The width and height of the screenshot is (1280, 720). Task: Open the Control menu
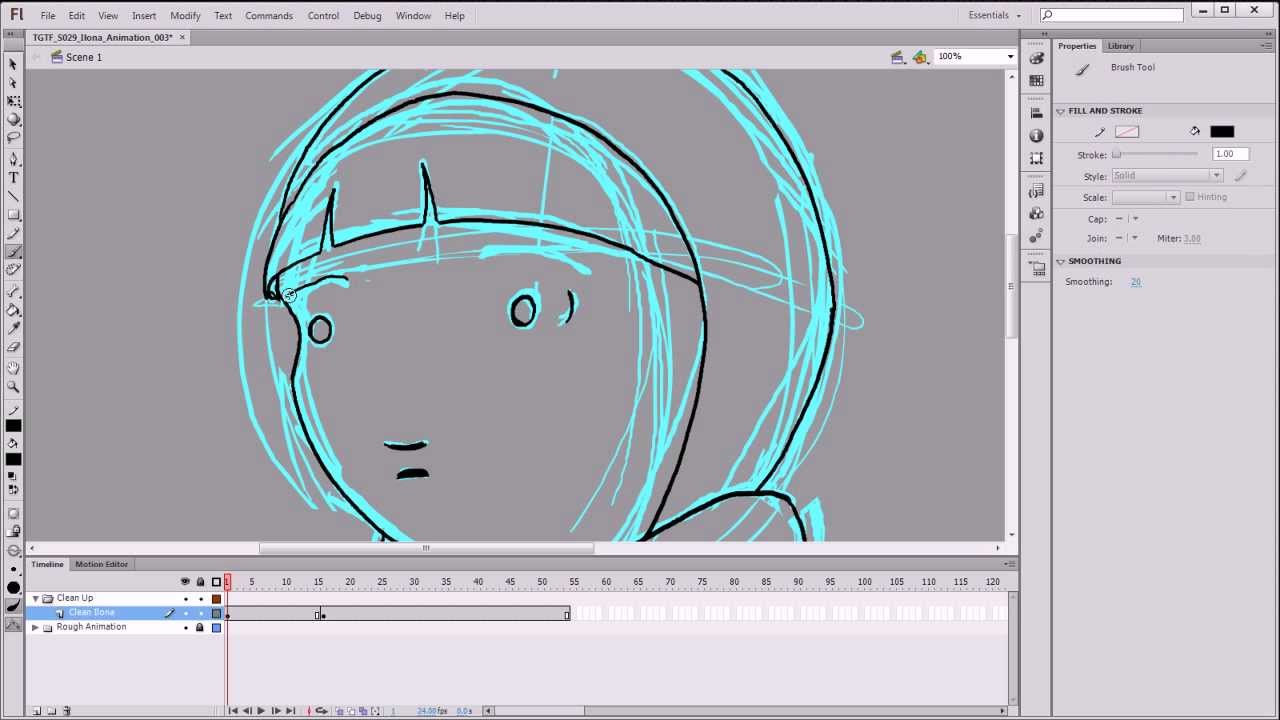323,16
